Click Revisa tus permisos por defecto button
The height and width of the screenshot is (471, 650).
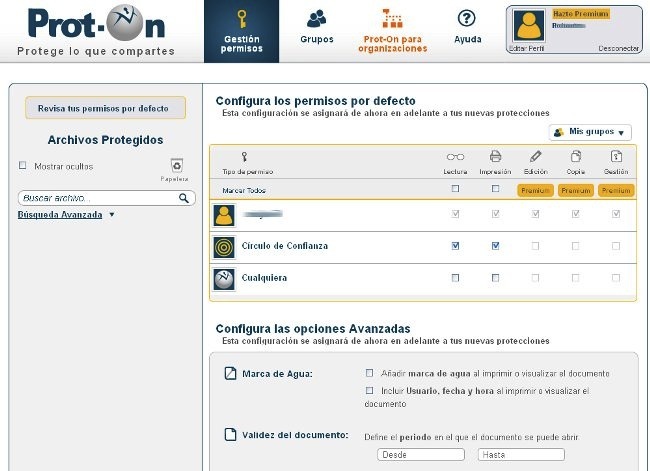point(104,108)
